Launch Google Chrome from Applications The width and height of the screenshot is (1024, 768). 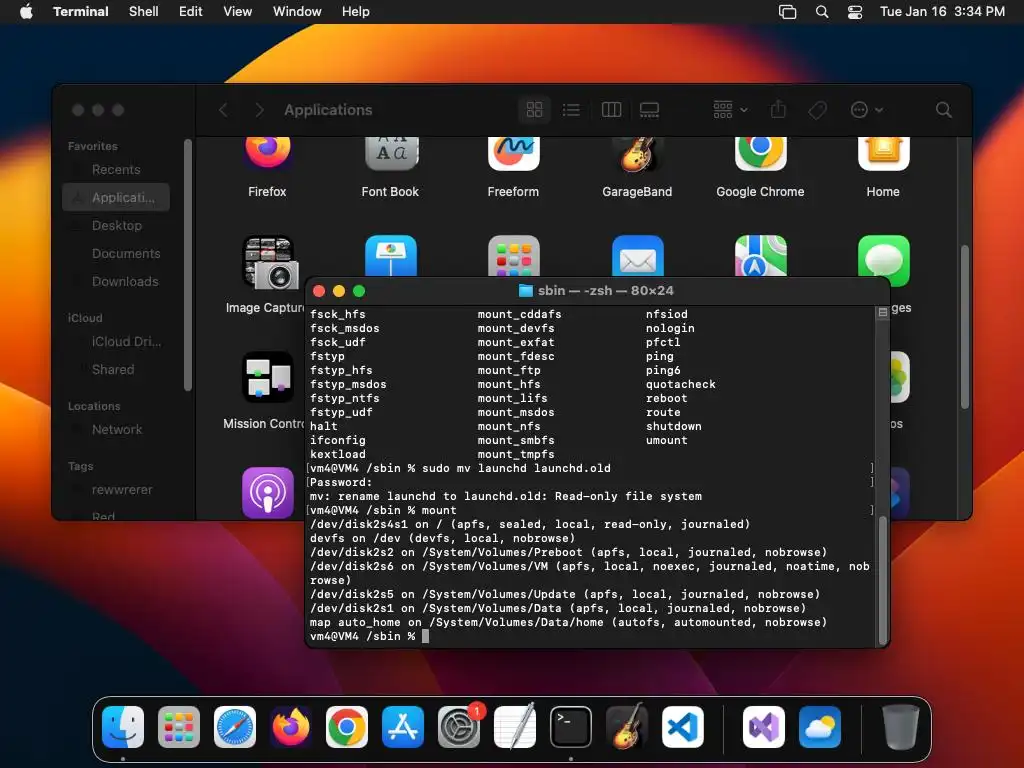coord(760,153)
